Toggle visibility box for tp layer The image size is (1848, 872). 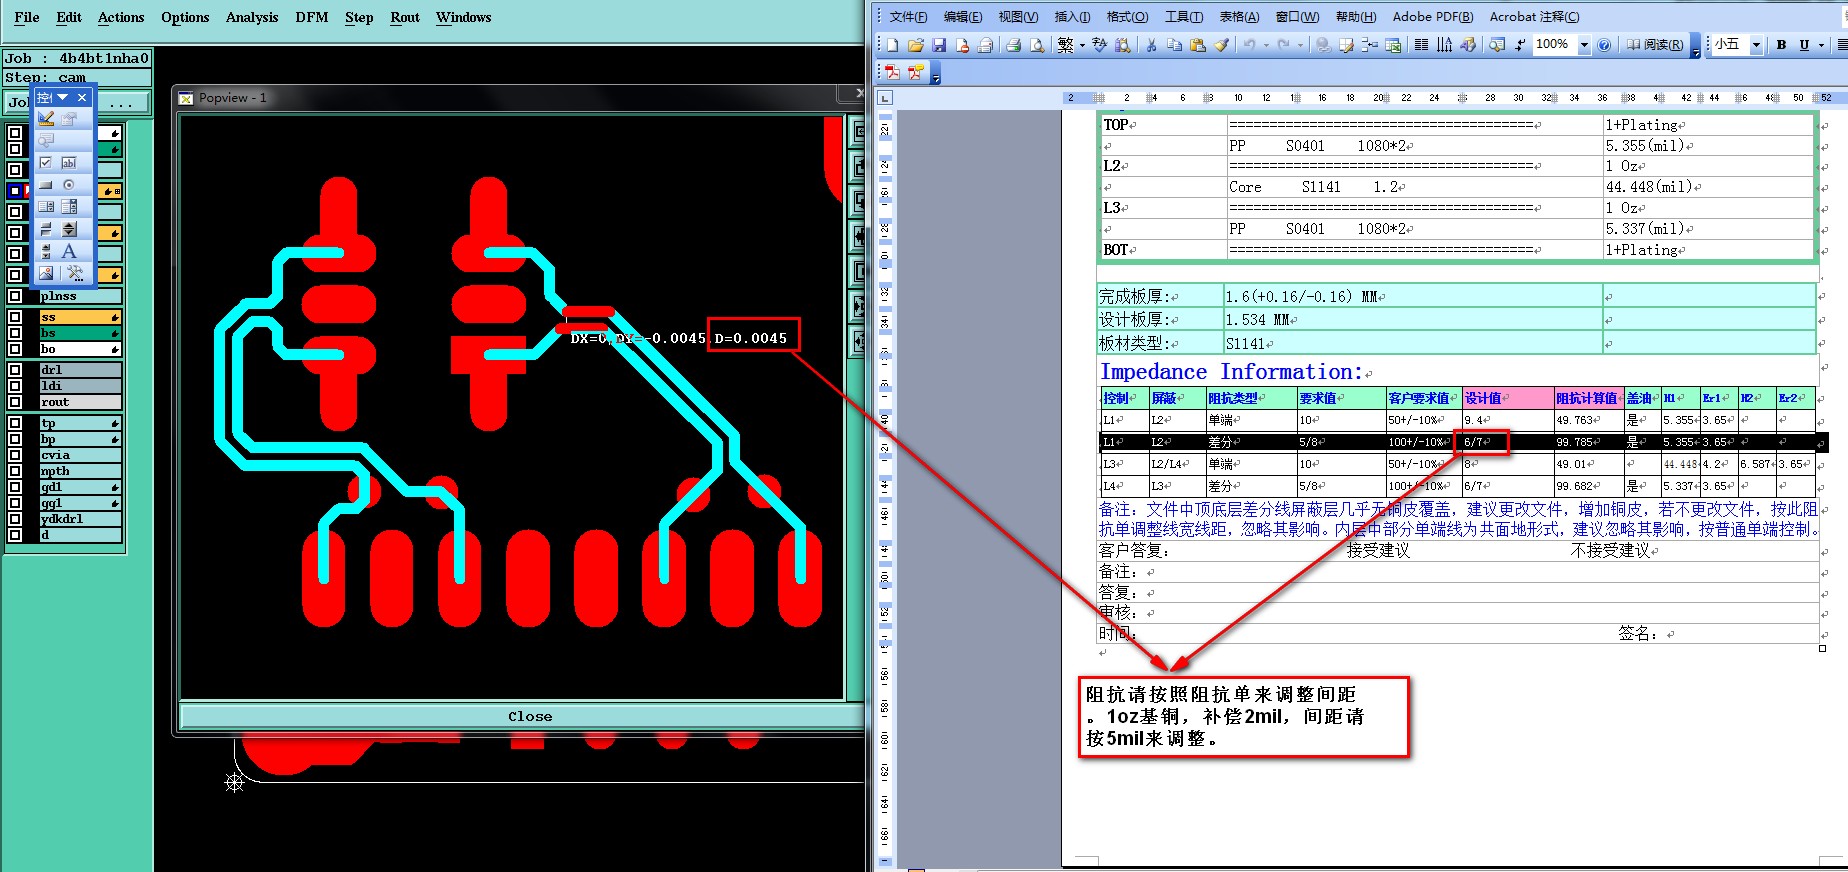pyautogui.click(x=15, y=423)
